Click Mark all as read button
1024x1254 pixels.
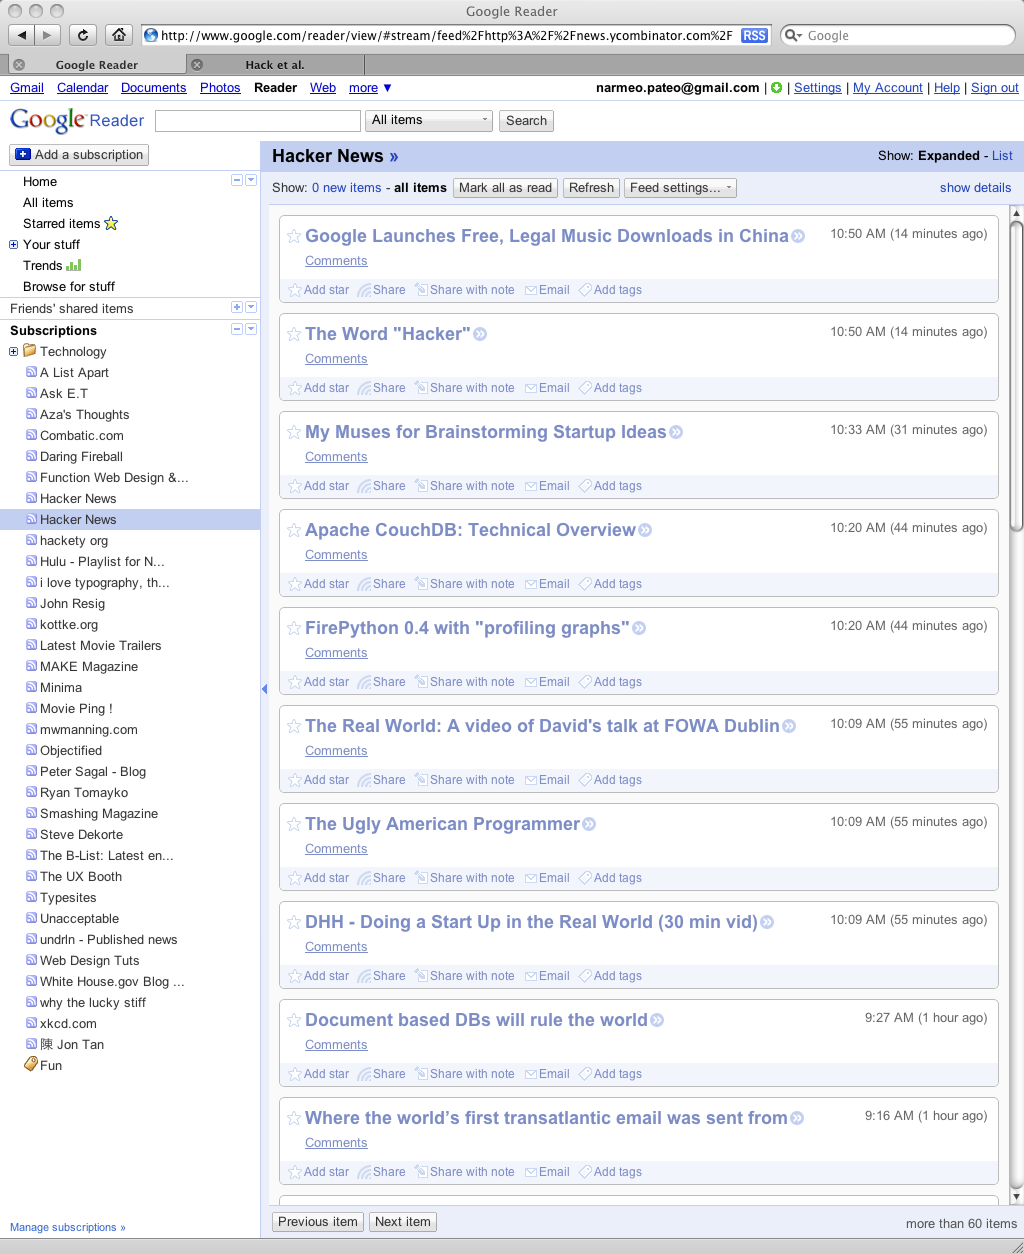(506, 187)
